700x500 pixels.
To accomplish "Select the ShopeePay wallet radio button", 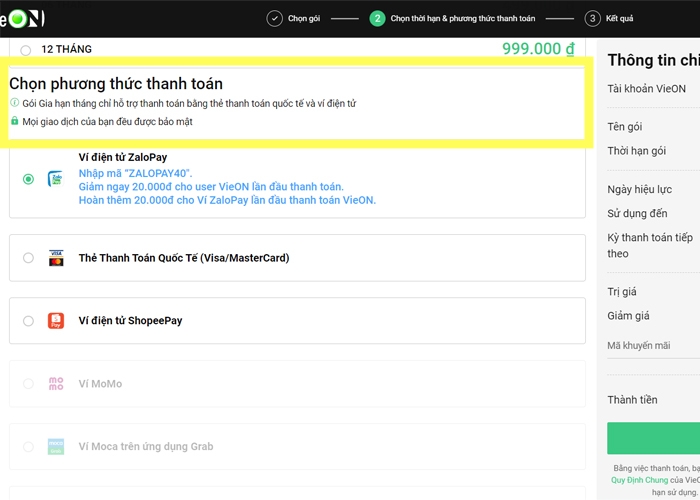I will (x=28, y=321).
